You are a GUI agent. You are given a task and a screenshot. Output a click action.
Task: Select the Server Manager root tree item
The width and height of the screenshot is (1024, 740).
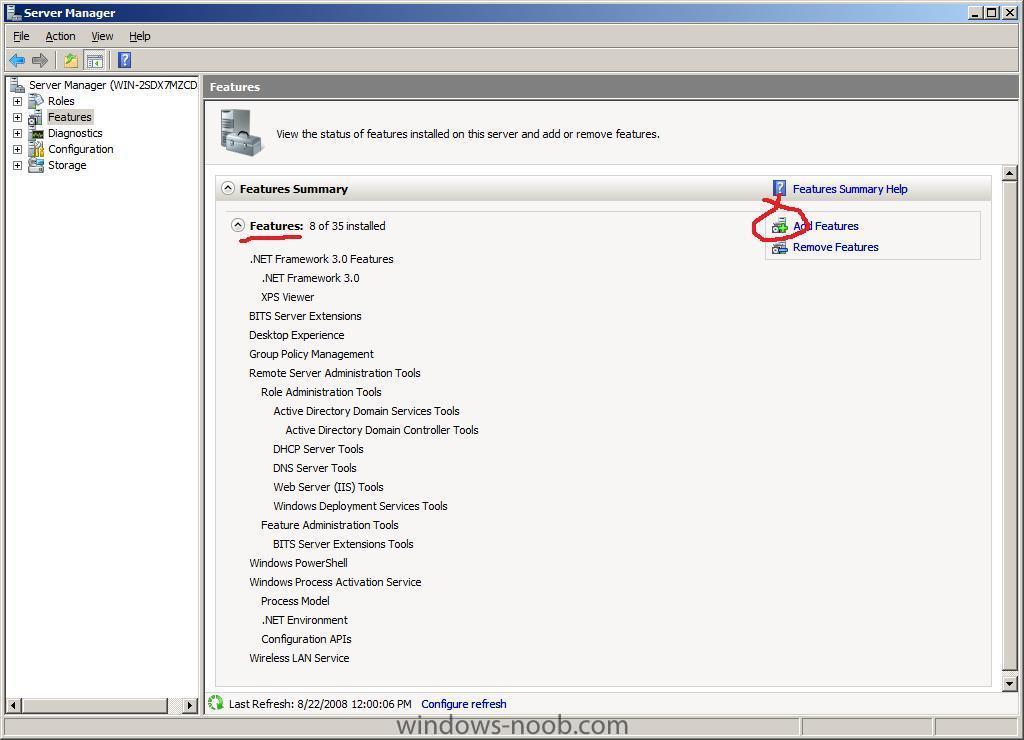pos(113,85)
